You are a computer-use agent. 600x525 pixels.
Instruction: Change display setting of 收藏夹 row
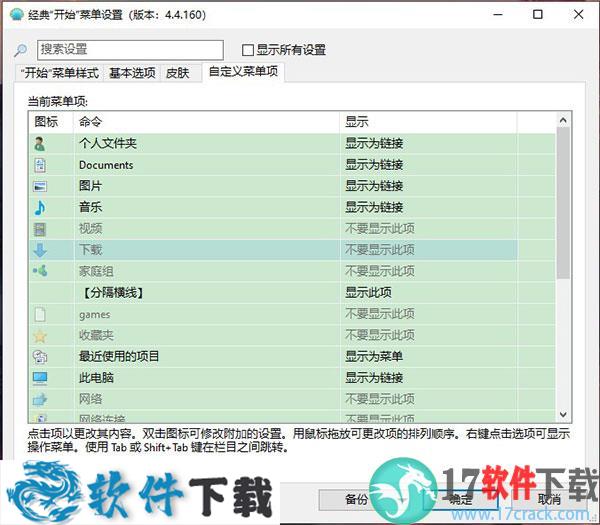(380, 335)
